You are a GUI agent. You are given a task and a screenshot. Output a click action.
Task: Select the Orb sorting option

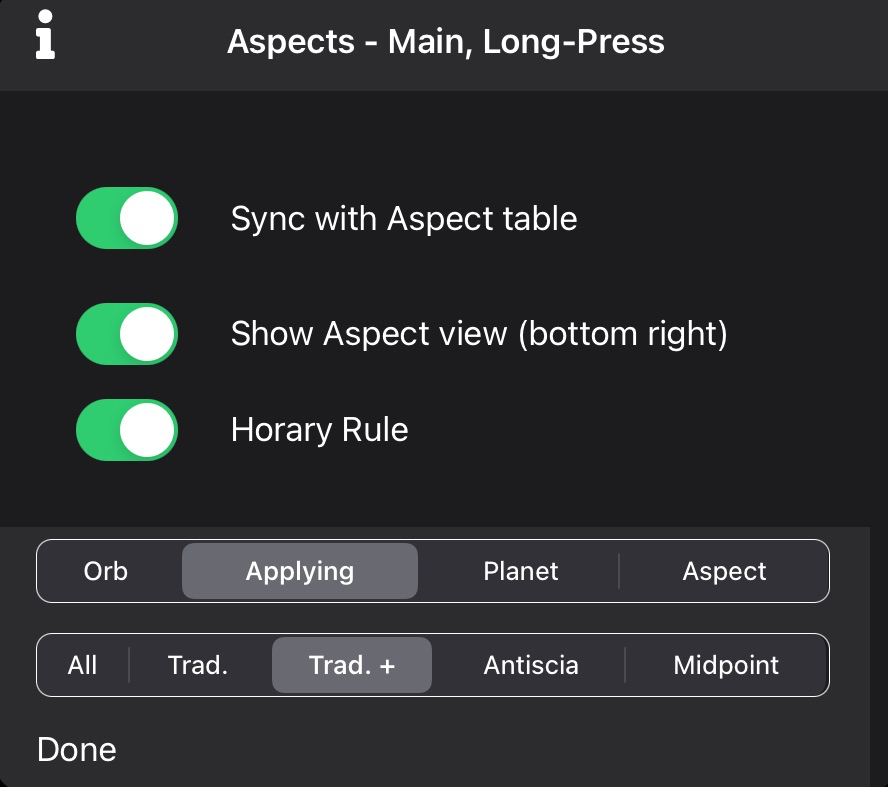coord(108,571)
